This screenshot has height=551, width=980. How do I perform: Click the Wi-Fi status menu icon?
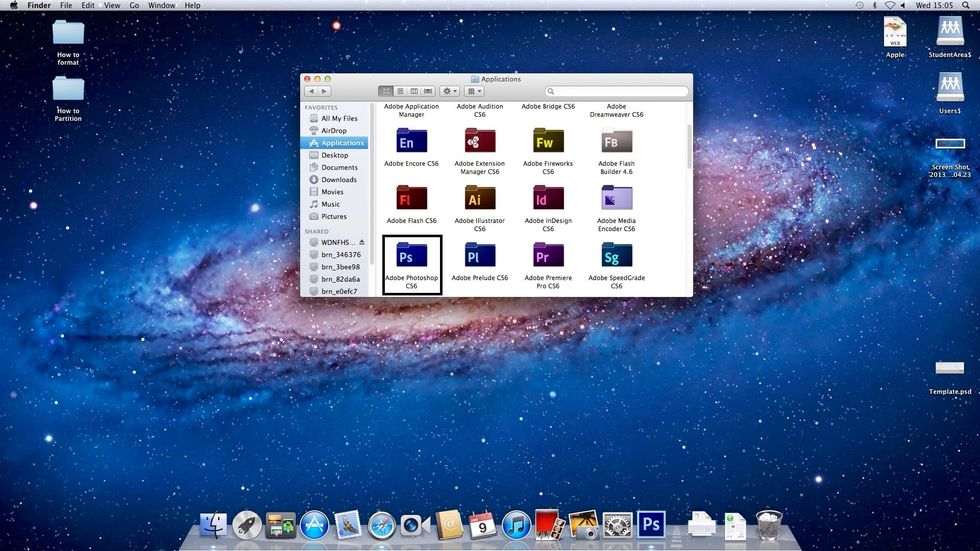(889, 5)
